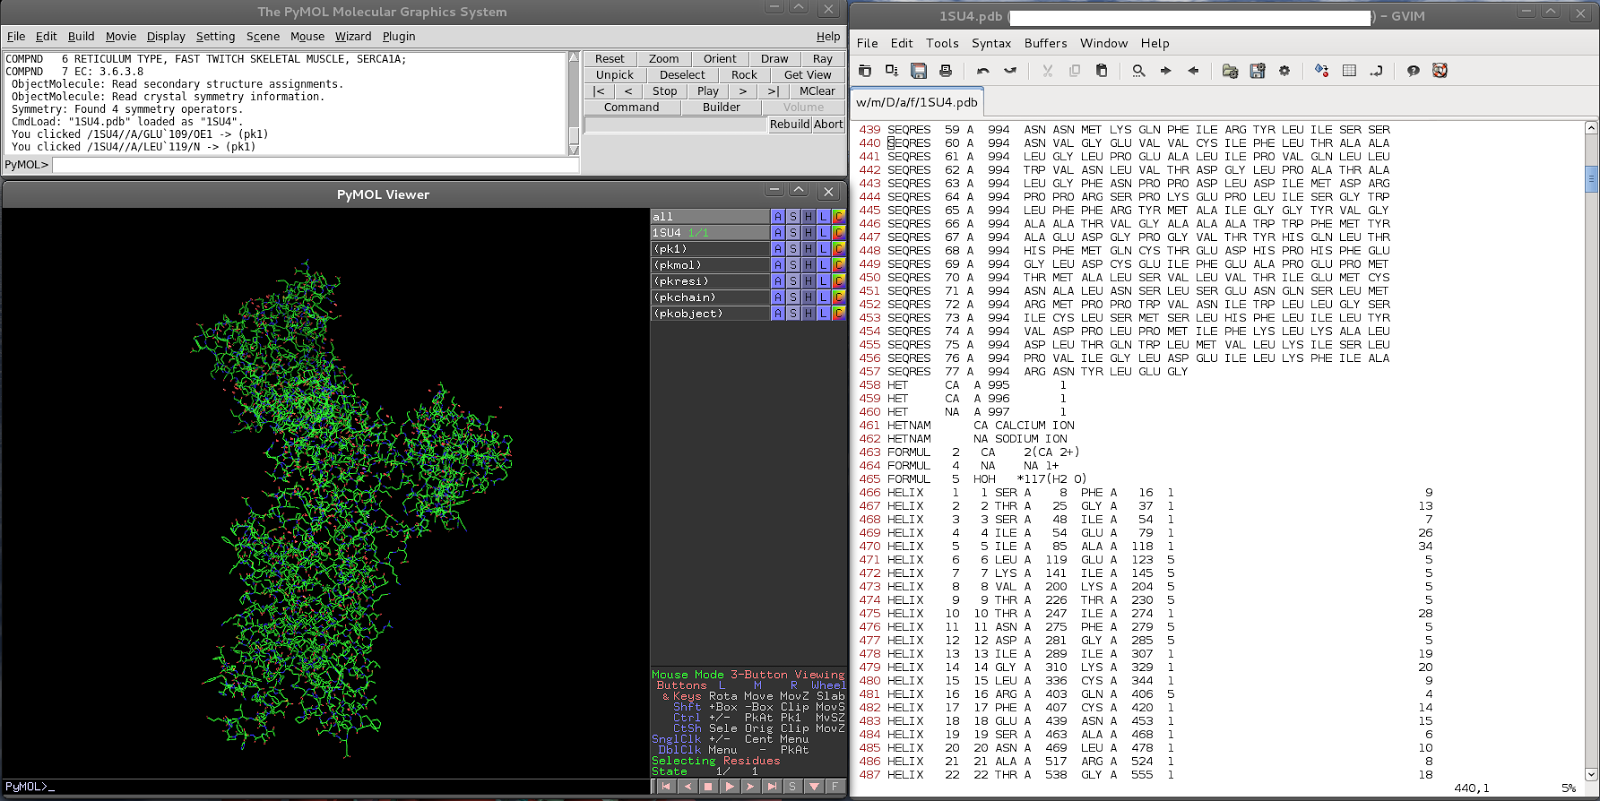
Task: Open the Color (C) swatch for all
Action: (839, 217)
